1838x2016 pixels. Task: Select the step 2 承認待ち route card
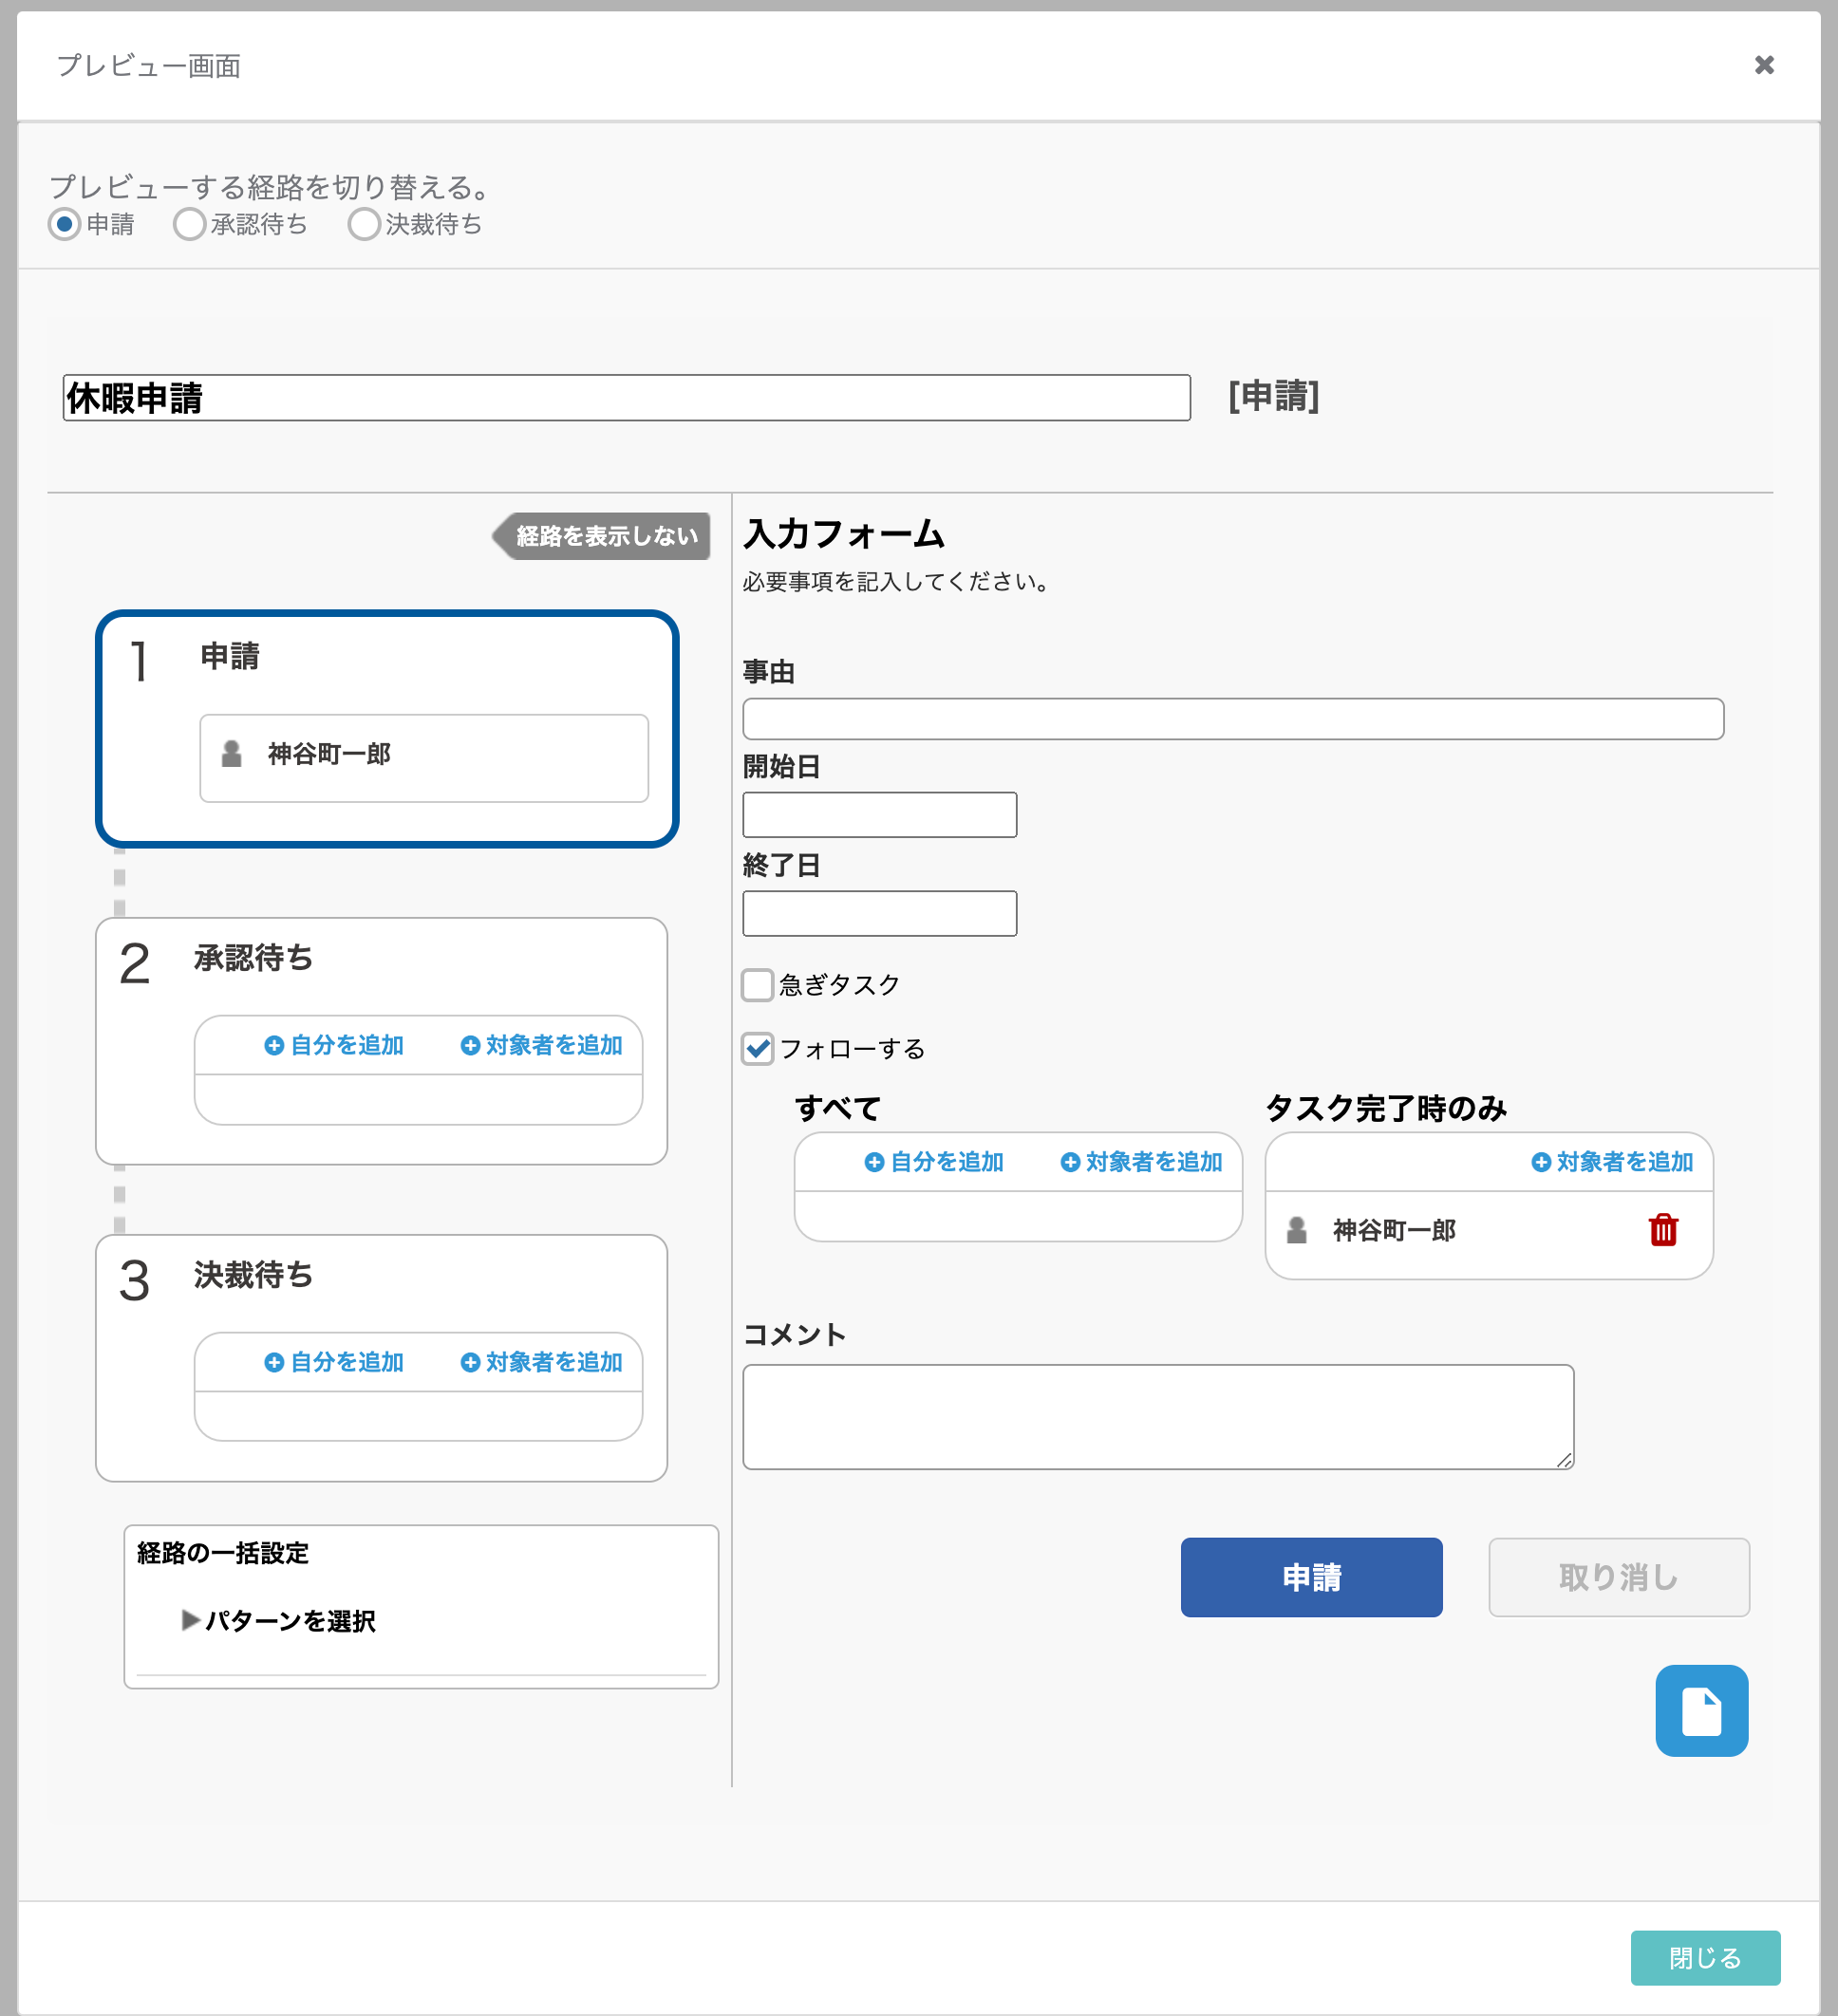[381, 1040]
